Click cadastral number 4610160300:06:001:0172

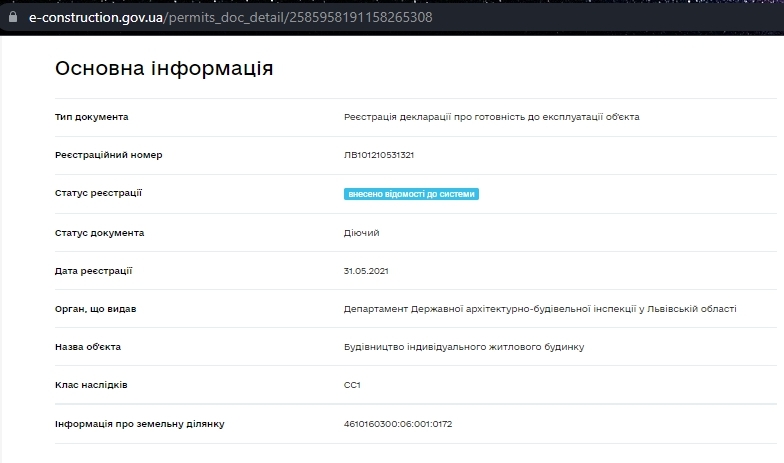[x=398, y=424]
